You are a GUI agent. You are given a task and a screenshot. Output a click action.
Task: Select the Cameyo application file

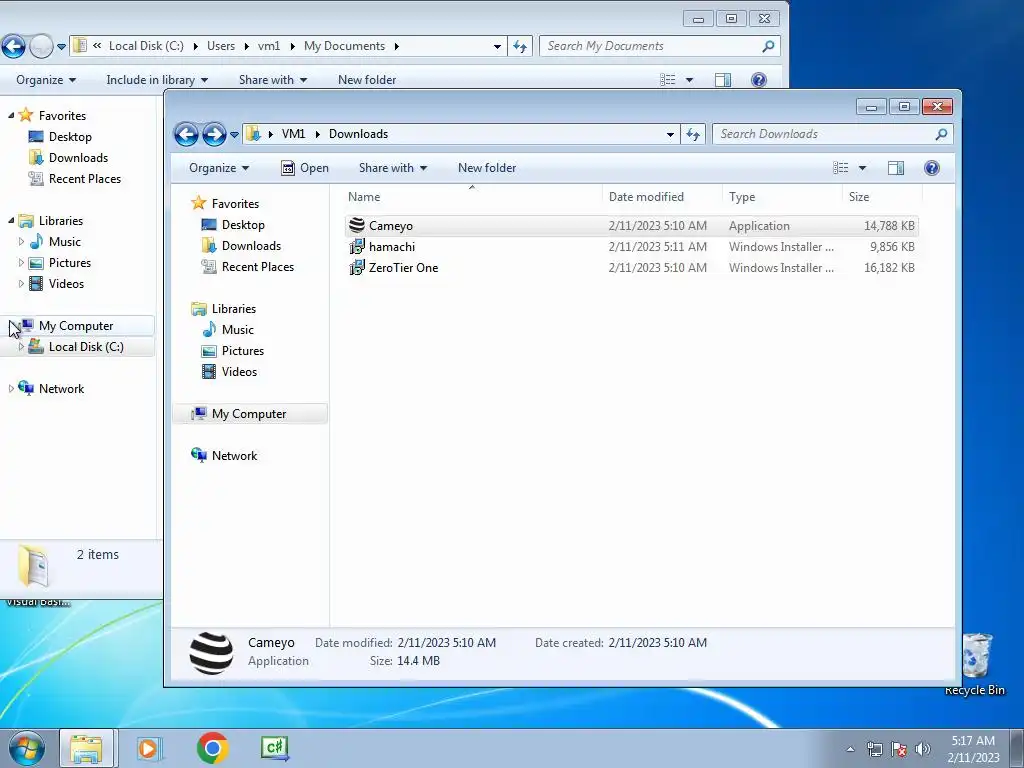(x=632, y=226)
